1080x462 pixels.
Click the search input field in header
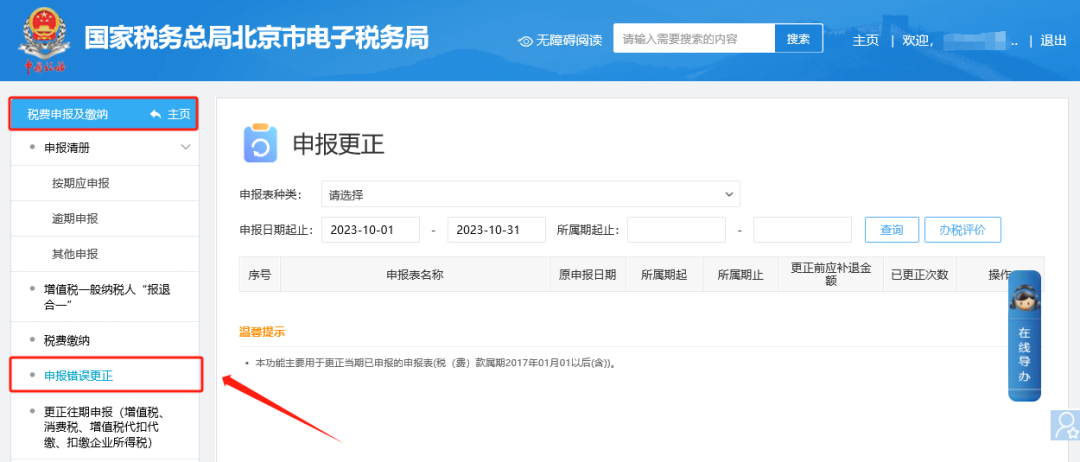click(694, 39)
